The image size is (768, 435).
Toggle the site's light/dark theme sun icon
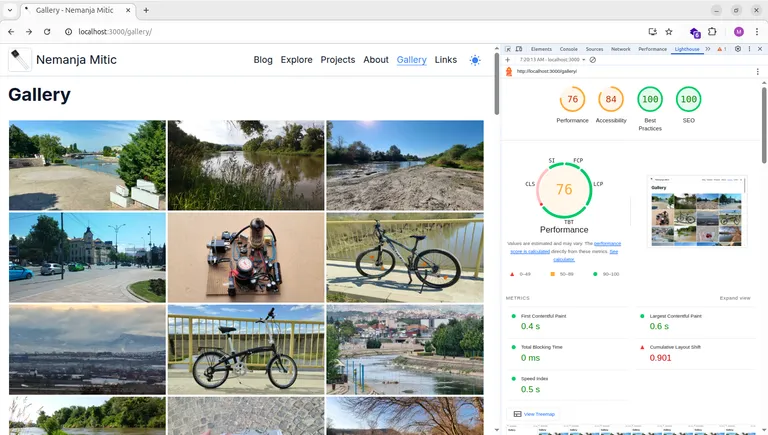[474, 60]
